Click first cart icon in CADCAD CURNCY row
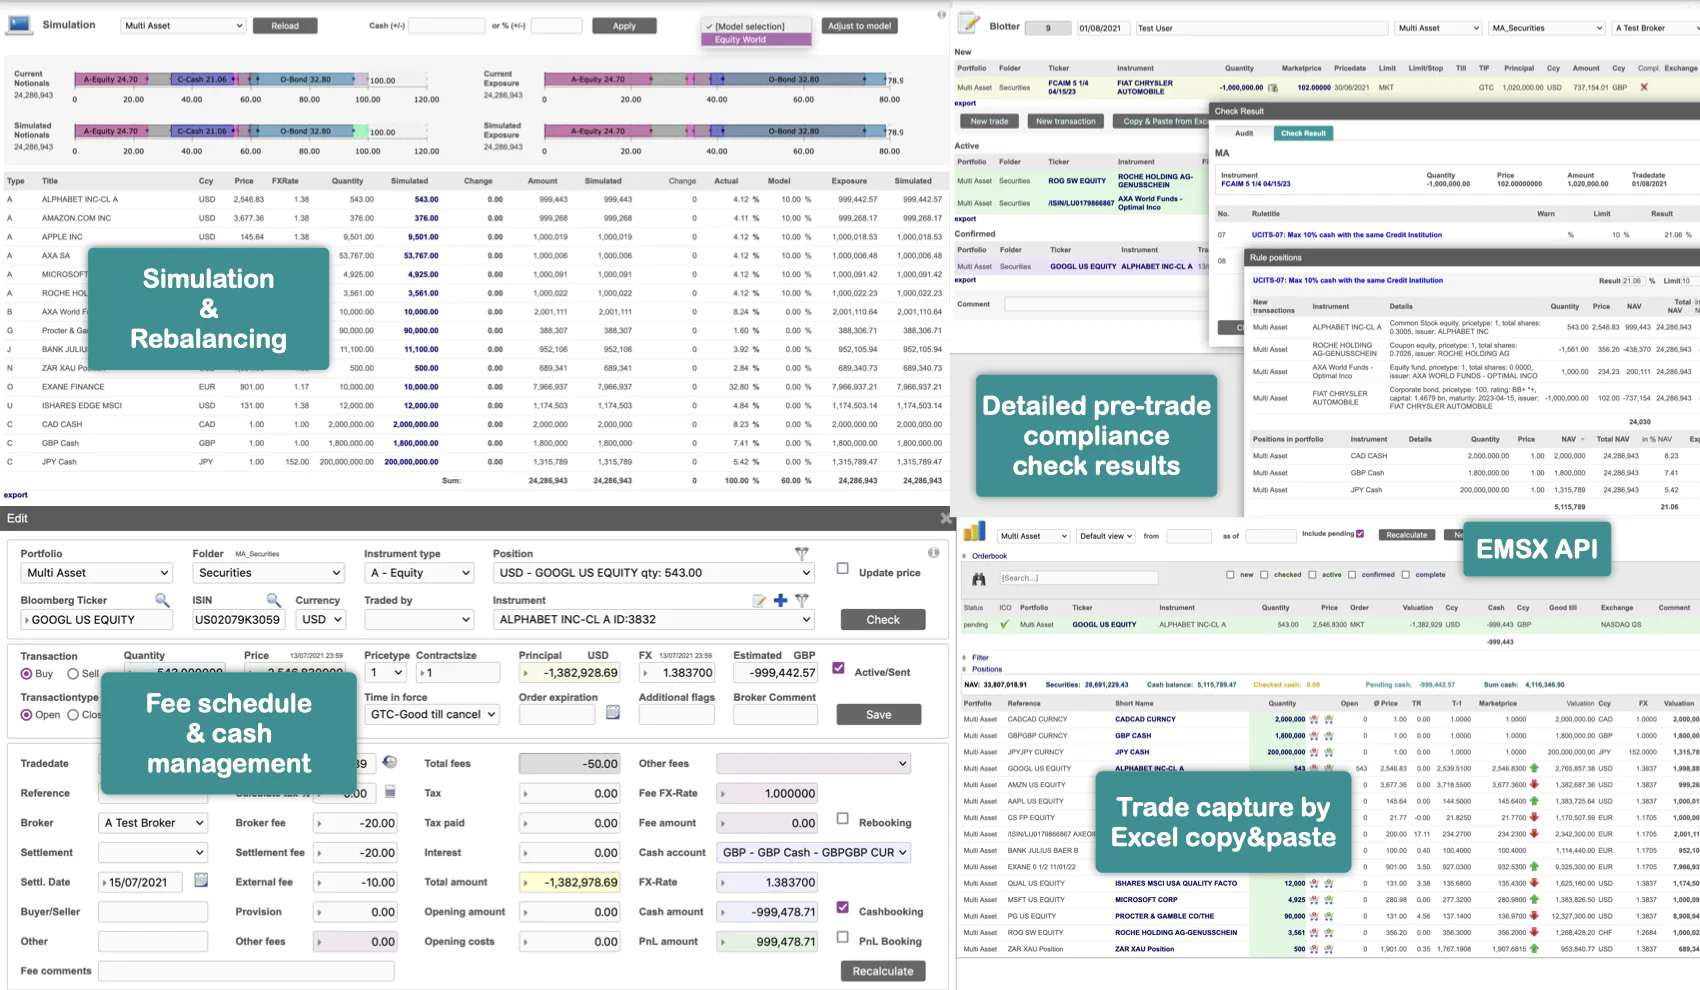1700x990 pixels. [1314, 719]
